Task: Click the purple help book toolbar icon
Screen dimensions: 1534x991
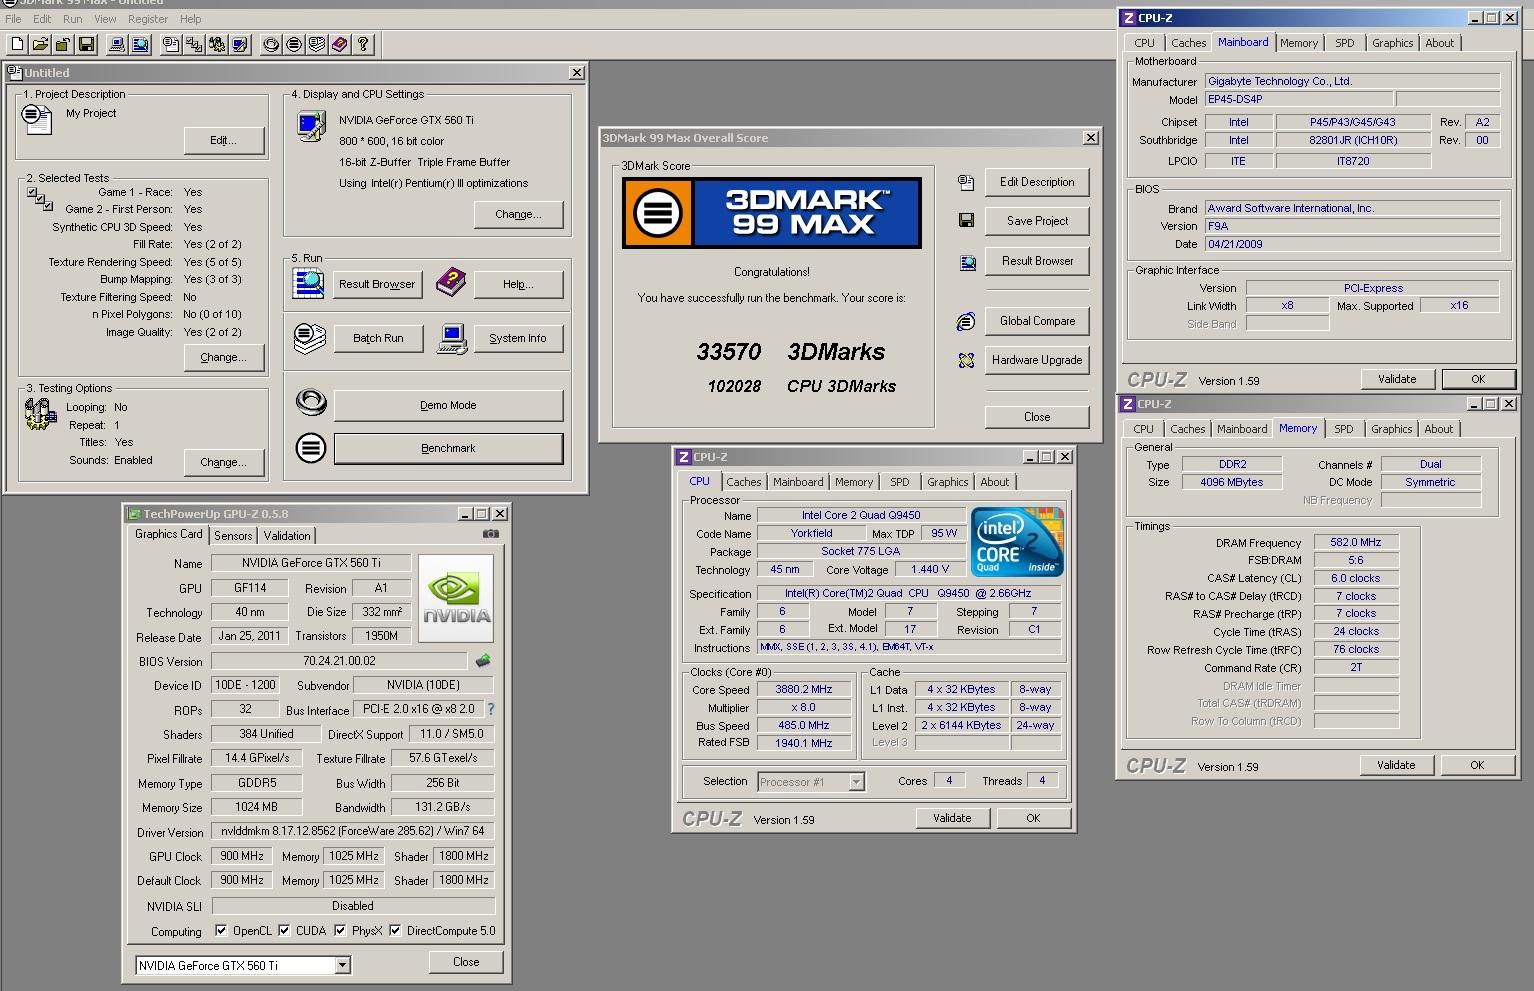Action: click(340, 44)
